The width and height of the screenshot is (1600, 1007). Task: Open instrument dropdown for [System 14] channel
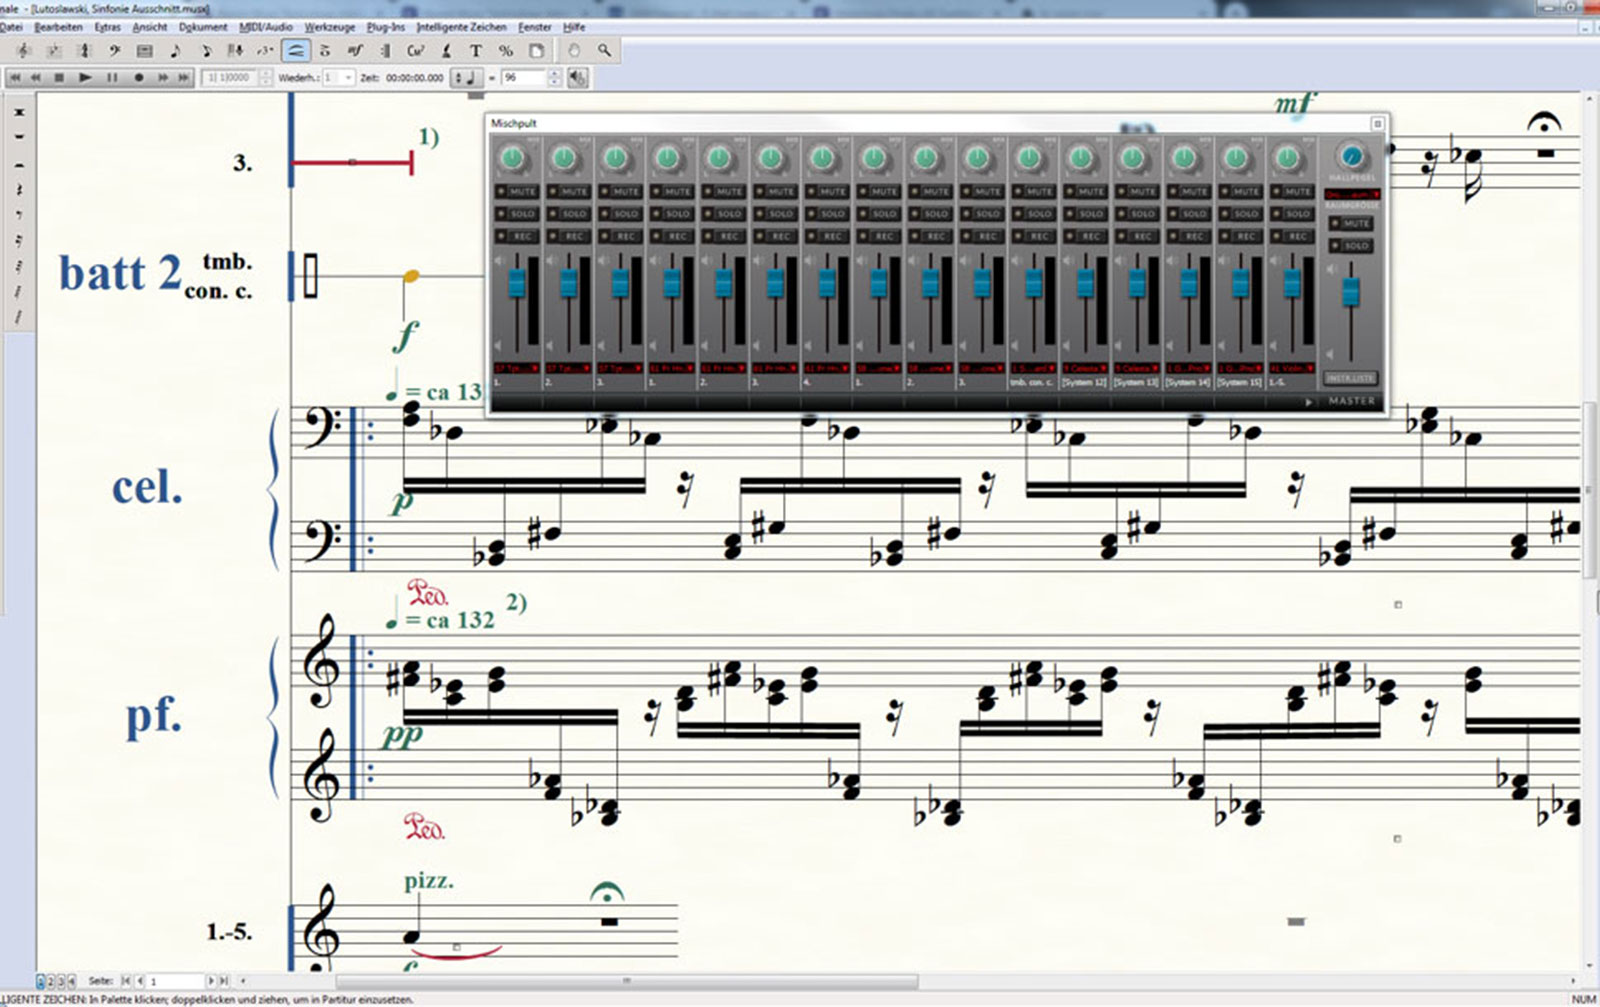[1189, 368]
